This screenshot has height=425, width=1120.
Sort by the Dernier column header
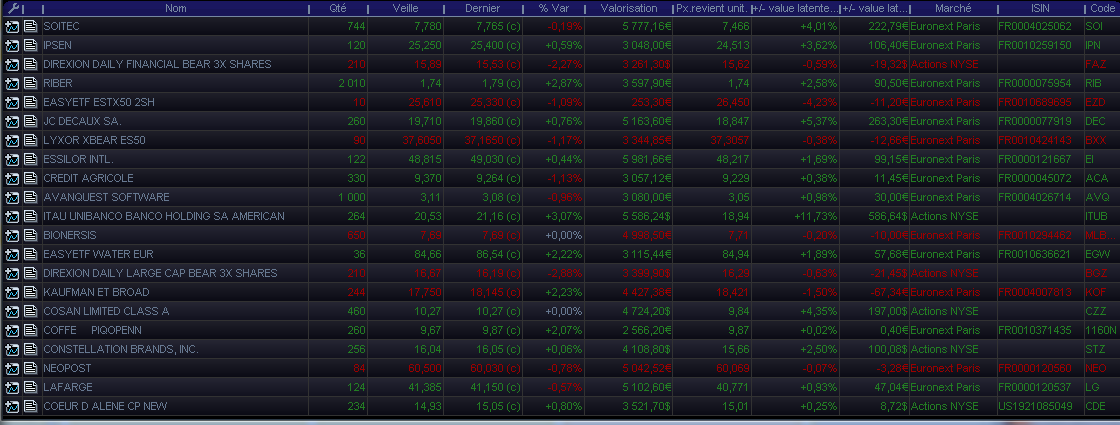(x=483, y=9)
